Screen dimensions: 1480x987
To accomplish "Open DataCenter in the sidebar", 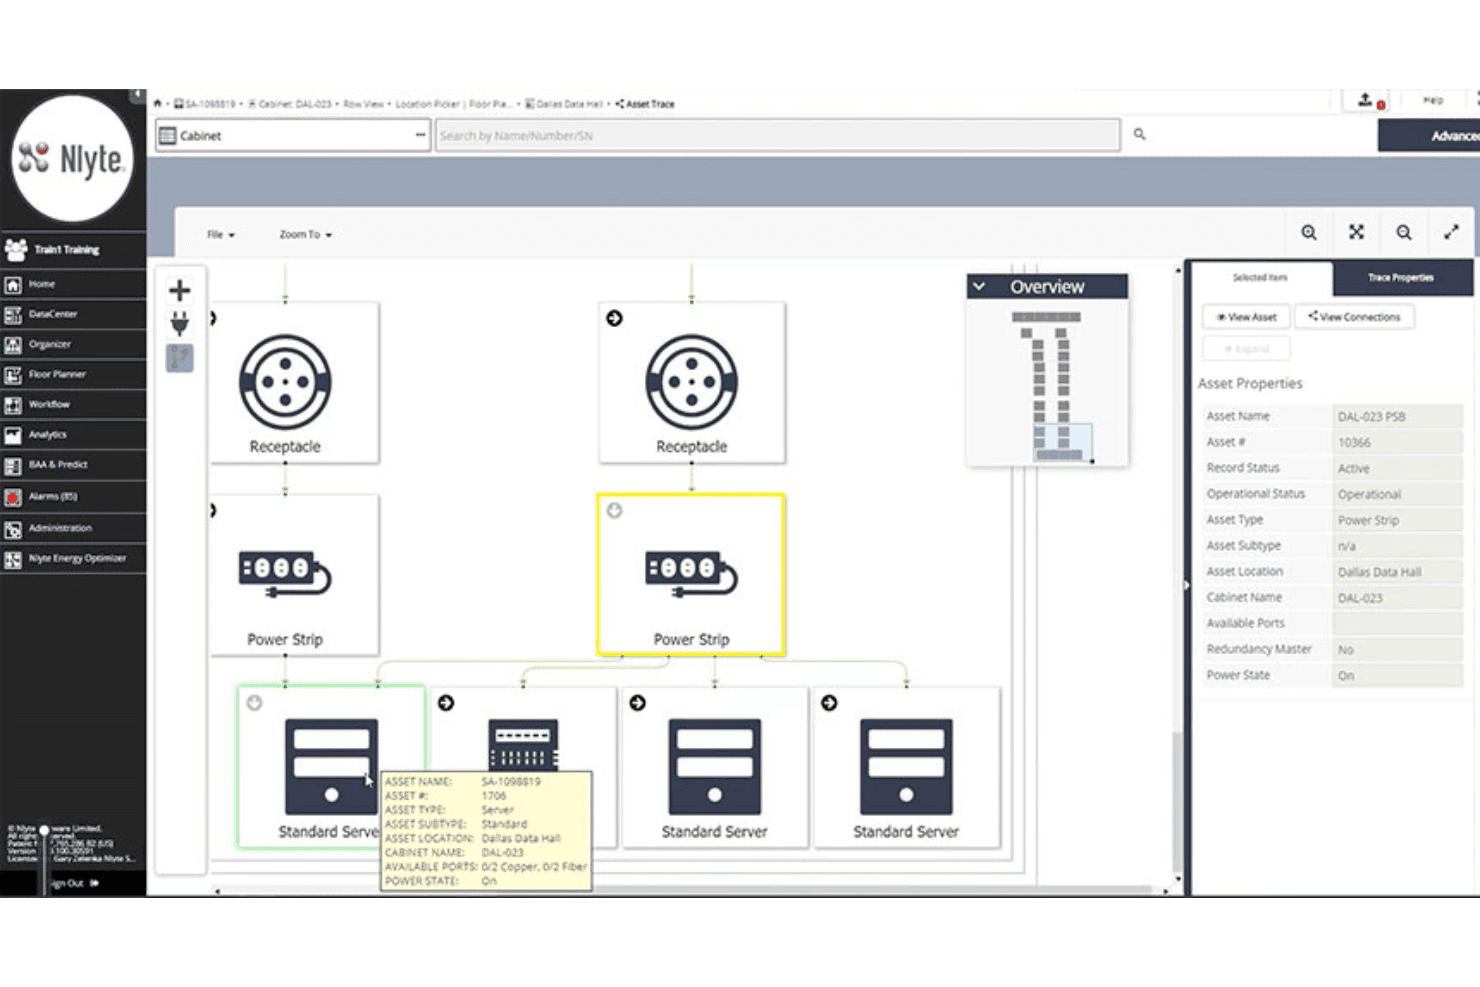I will point(73,315).
